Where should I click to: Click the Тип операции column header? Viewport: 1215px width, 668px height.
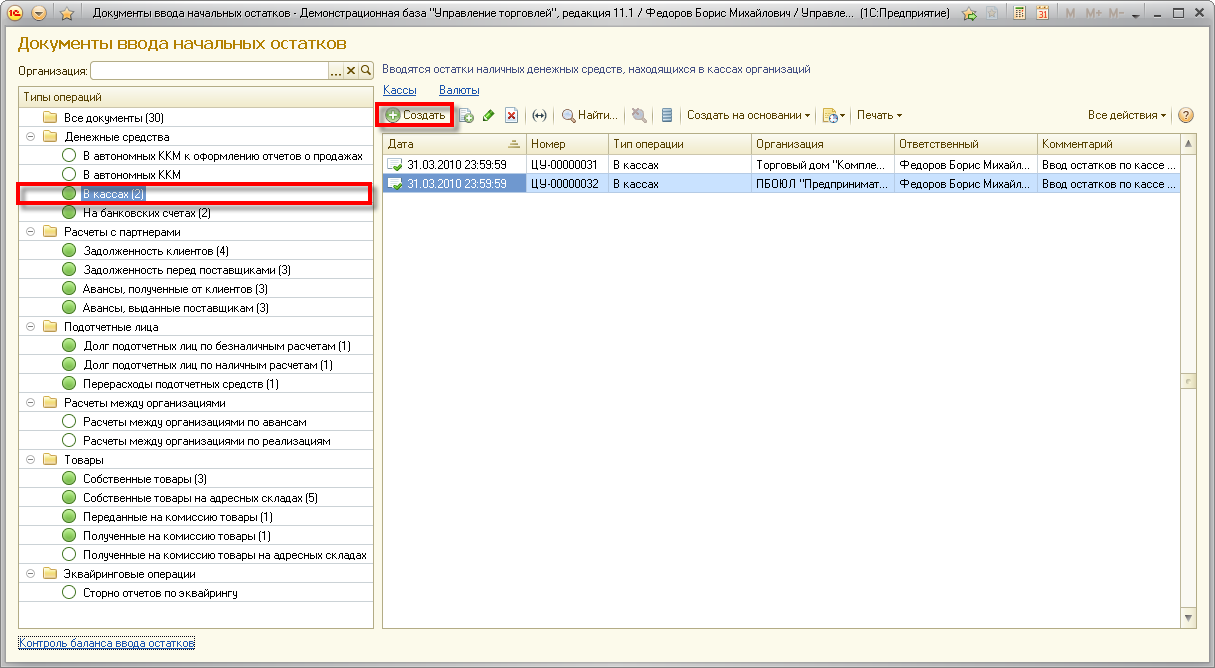point(680,144)
